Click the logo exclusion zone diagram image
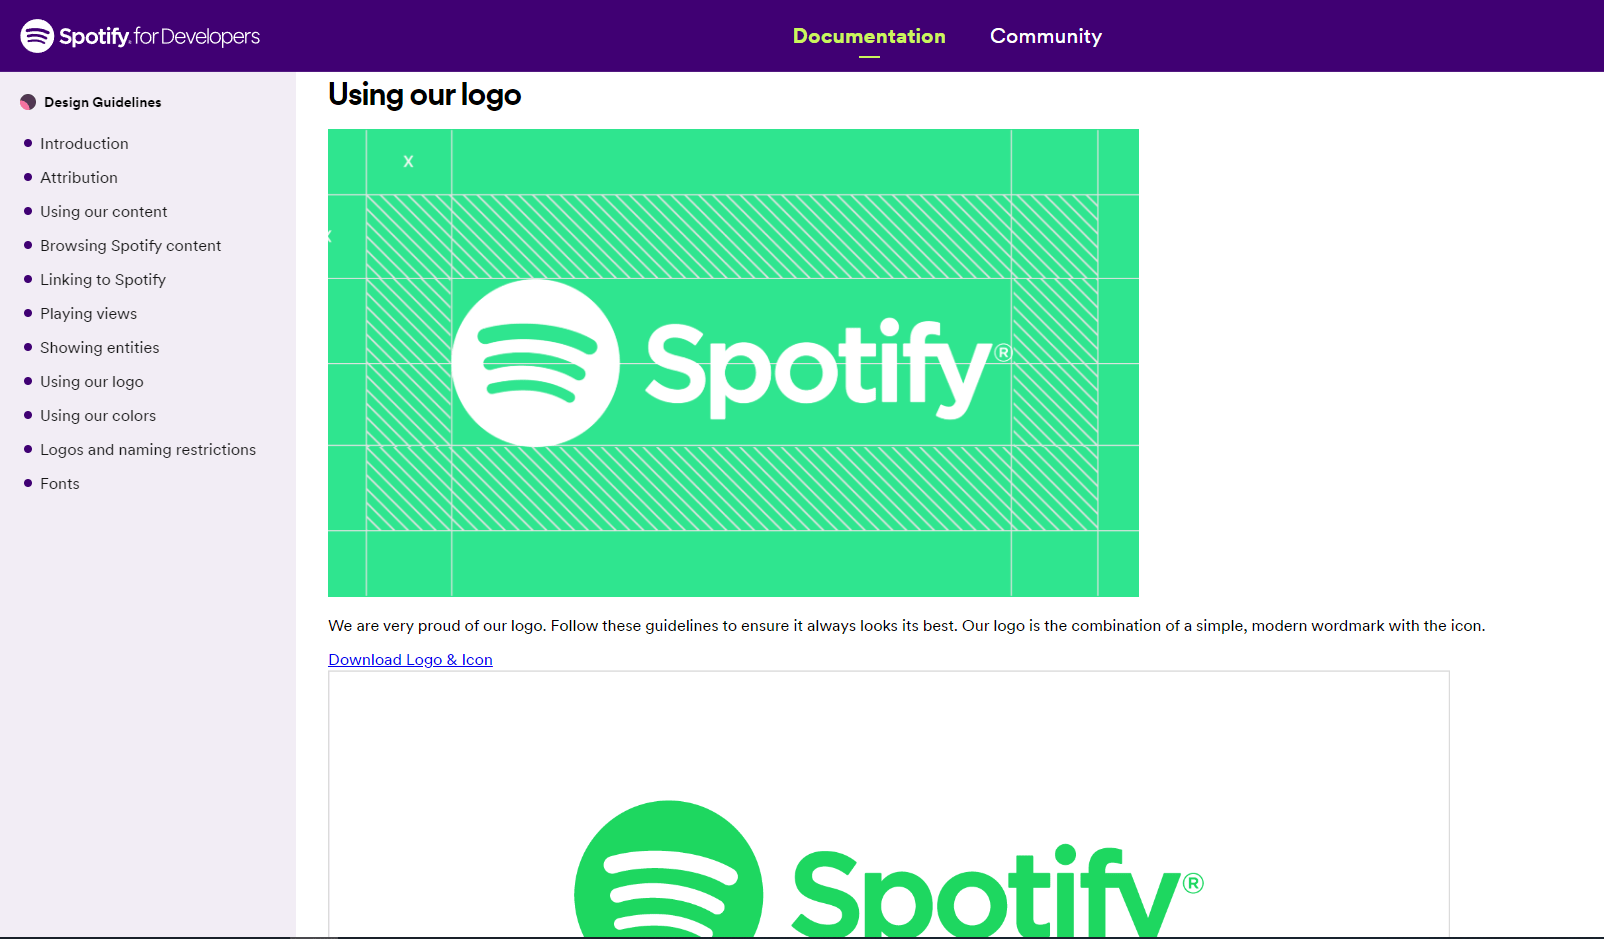 (733, 363)
